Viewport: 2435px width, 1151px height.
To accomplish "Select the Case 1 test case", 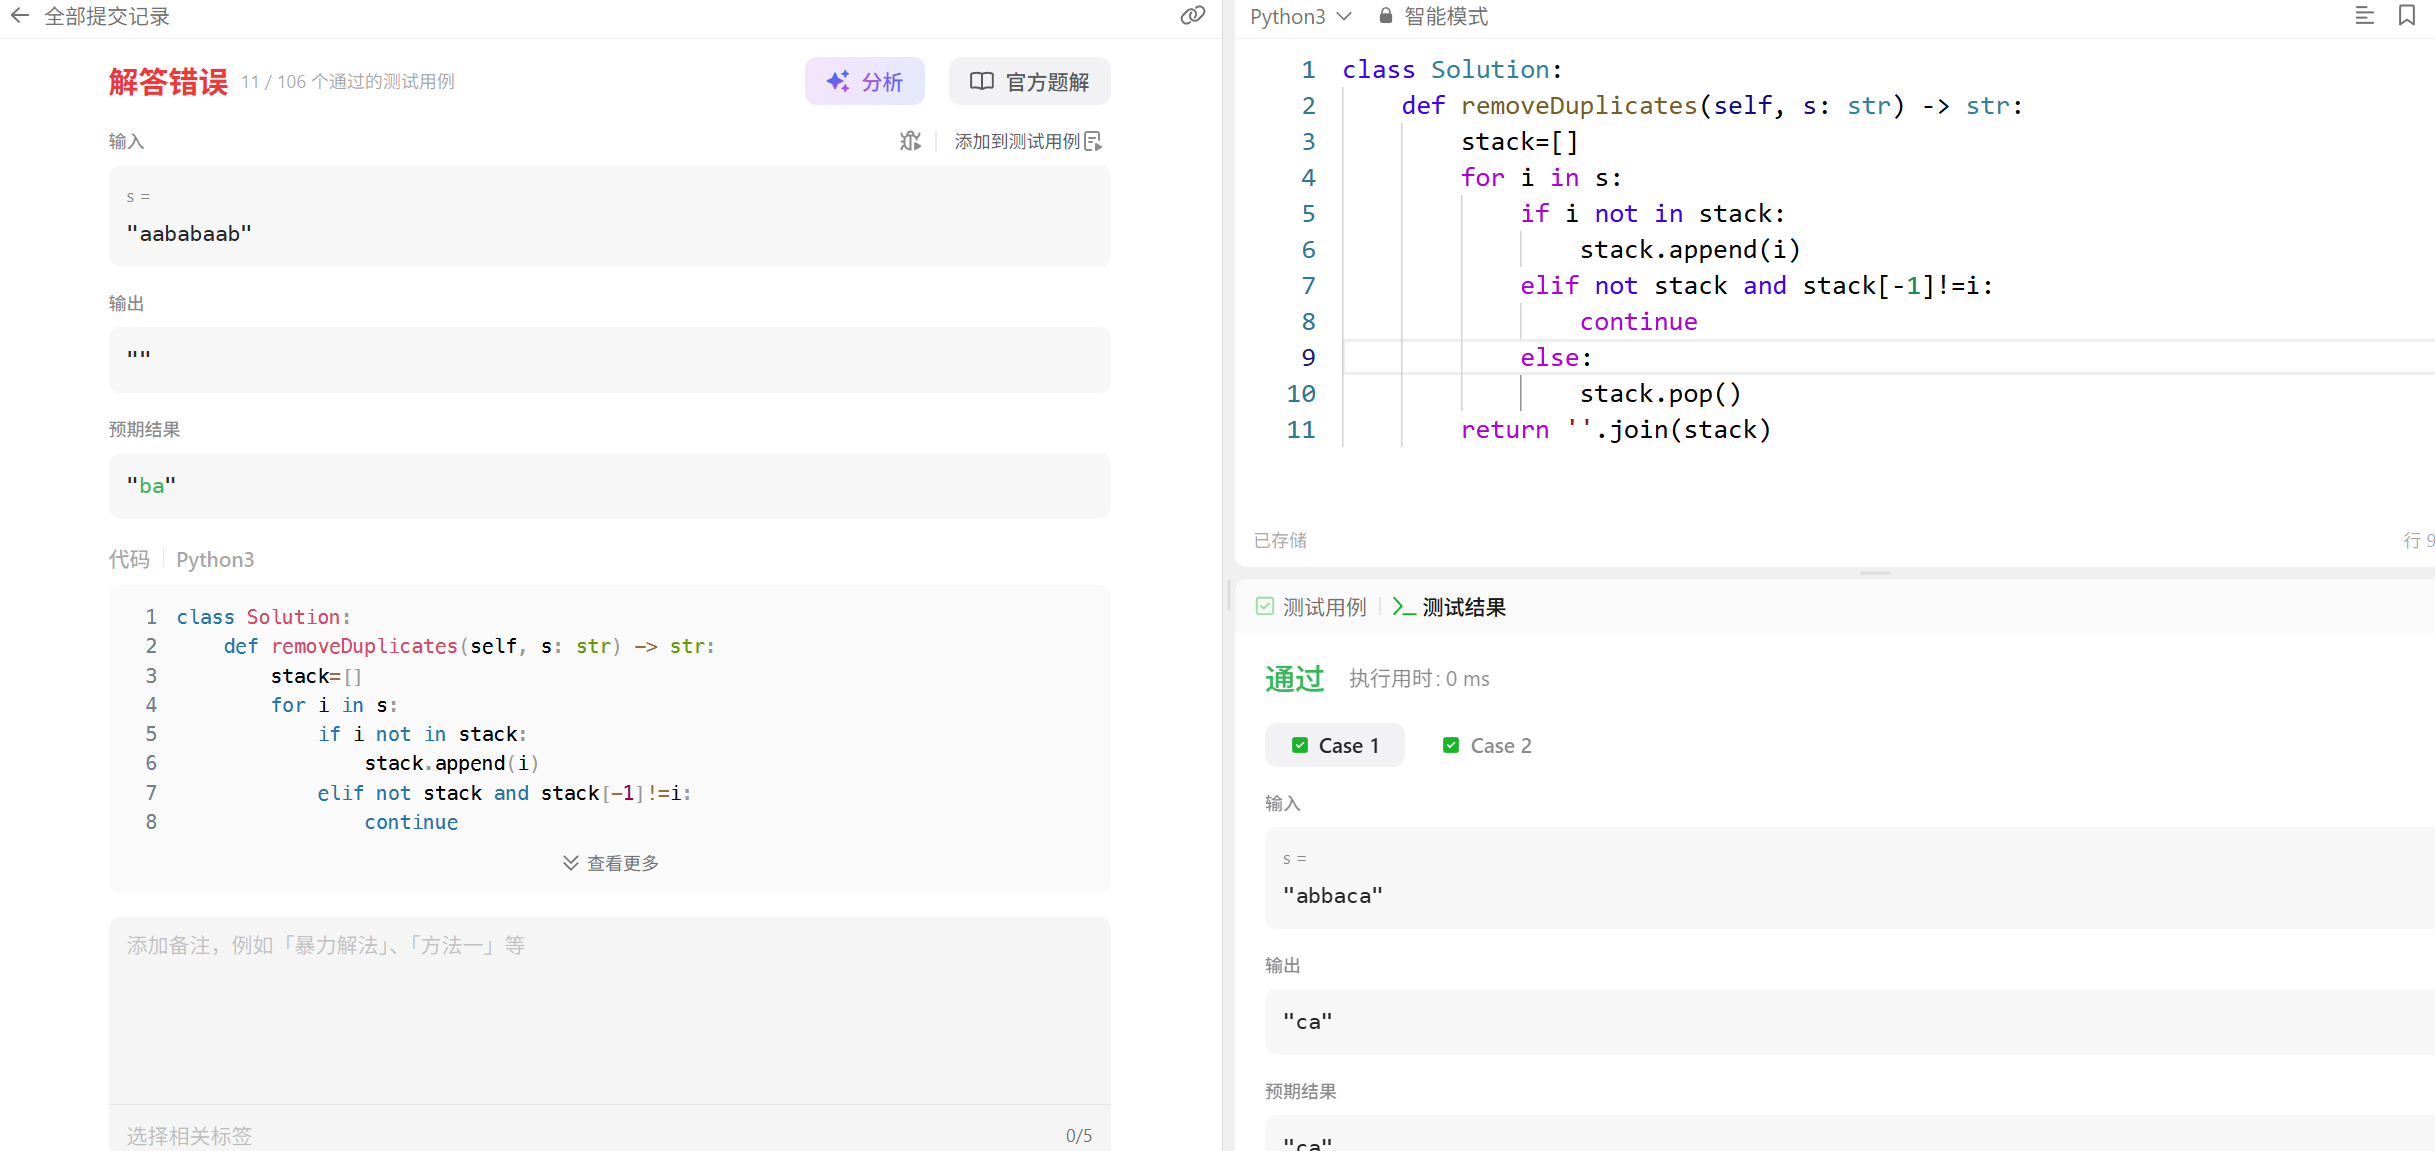I will click(x=1335, y=746).
